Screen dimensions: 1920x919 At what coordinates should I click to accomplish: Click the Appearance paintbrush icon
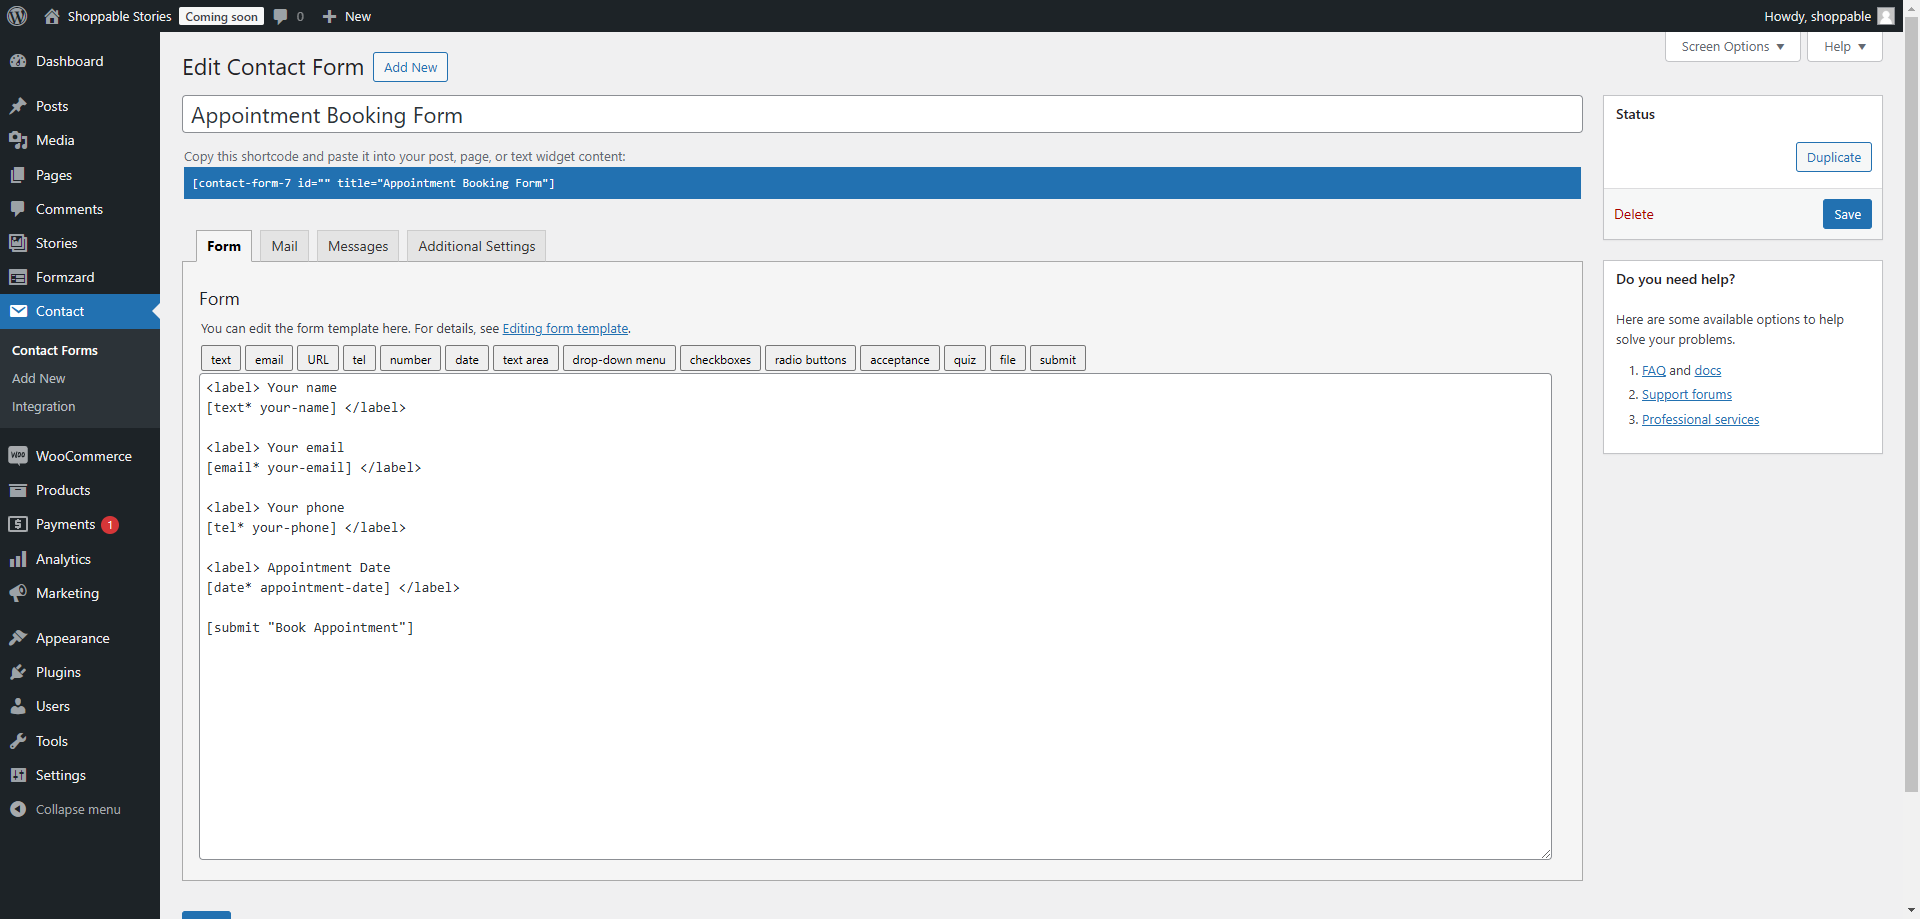[18, 638]
